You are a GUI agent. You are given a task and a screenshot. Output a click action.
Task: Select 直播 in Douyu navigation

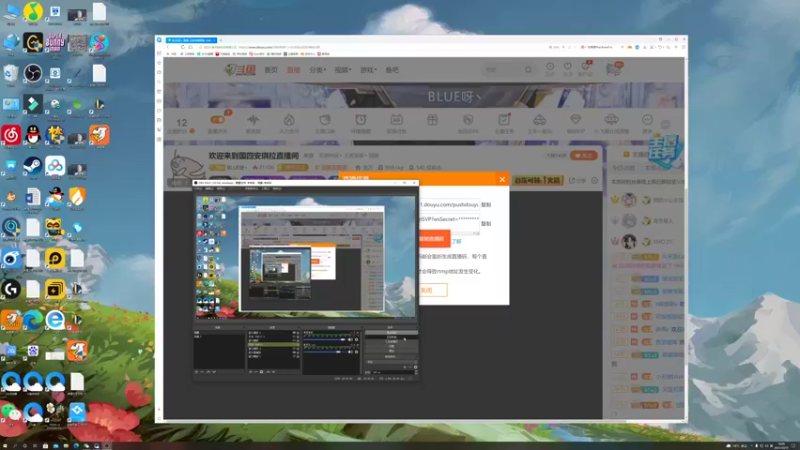point(293,70)
